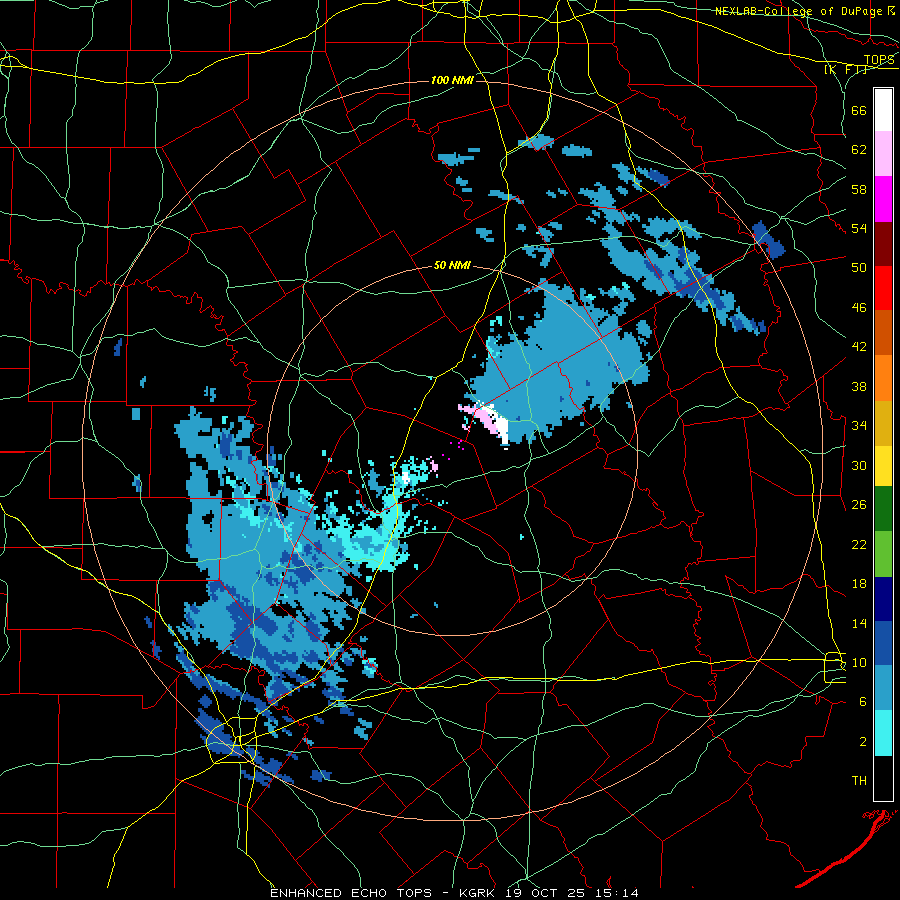Click the legend label "6"
Screen dimensions: 900x900
[x=863, y=702]
